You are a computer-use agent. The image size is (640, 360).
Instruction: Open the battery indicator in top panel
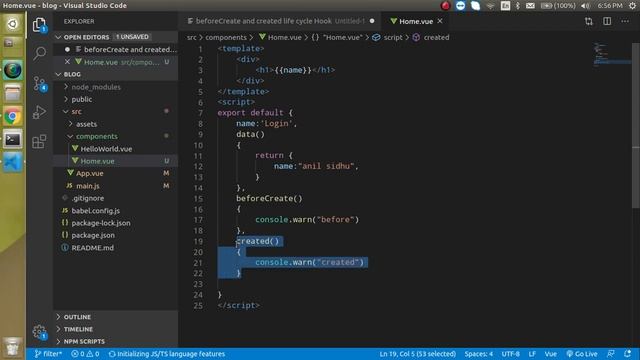[558, 6]
